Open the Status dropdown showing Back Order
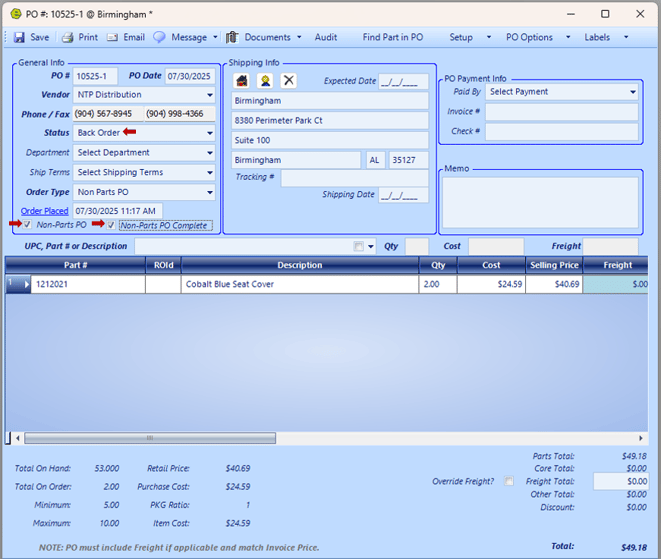Image resolution: width=661 pixels, height=559 pixels. (210, 133)
